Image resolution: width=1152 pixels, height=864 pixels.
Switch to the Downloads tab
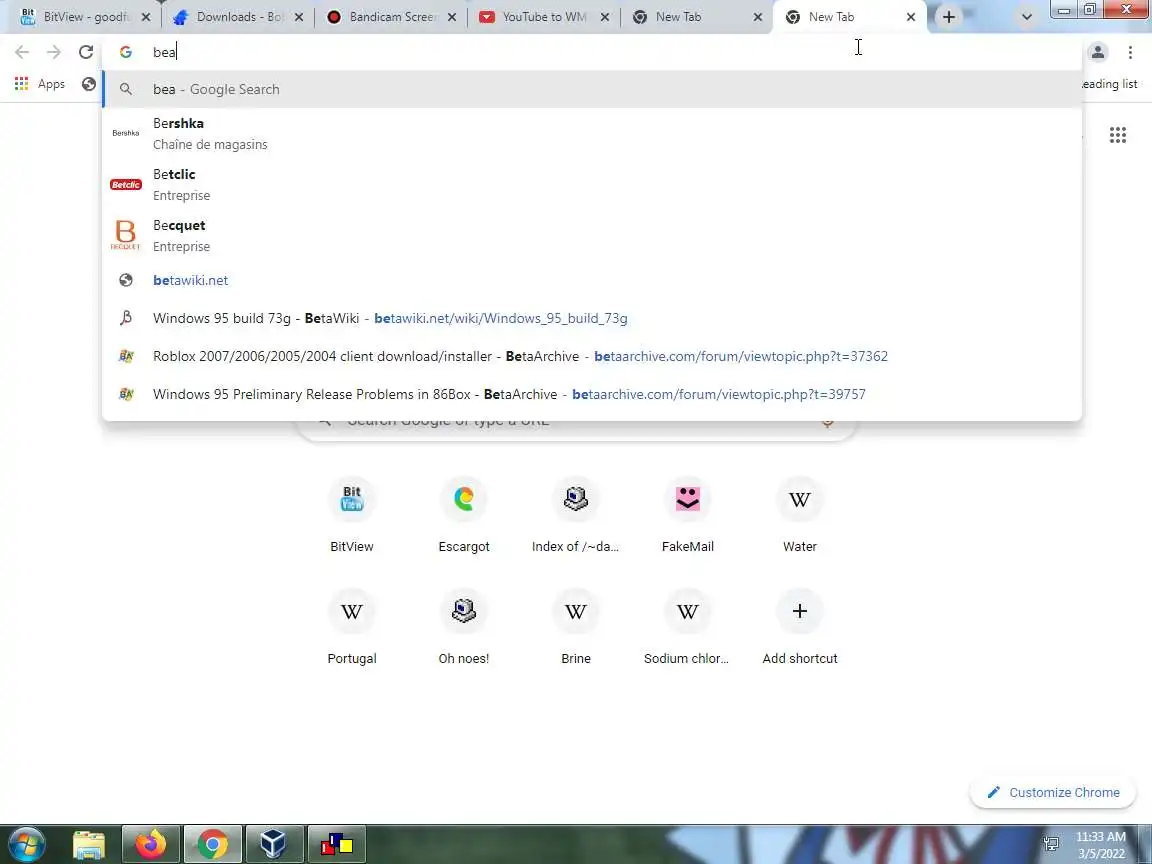pyautogui.click(x=237, y=17)
